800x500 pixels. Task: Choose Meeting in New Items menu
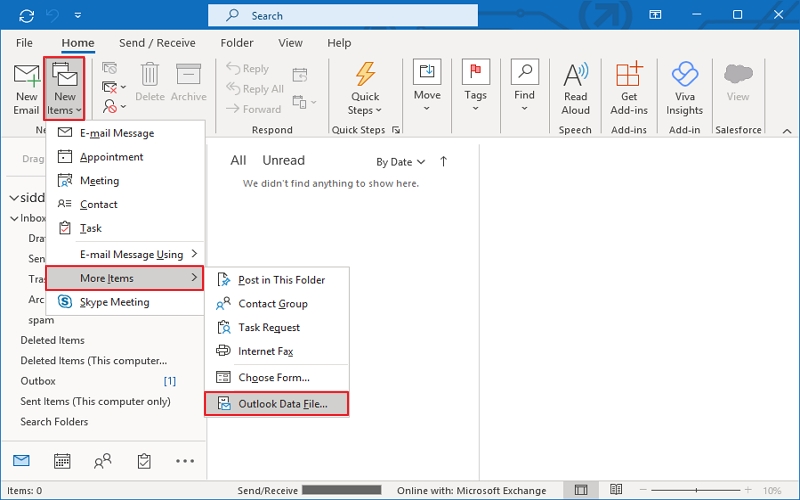click(x=126, y=181)
